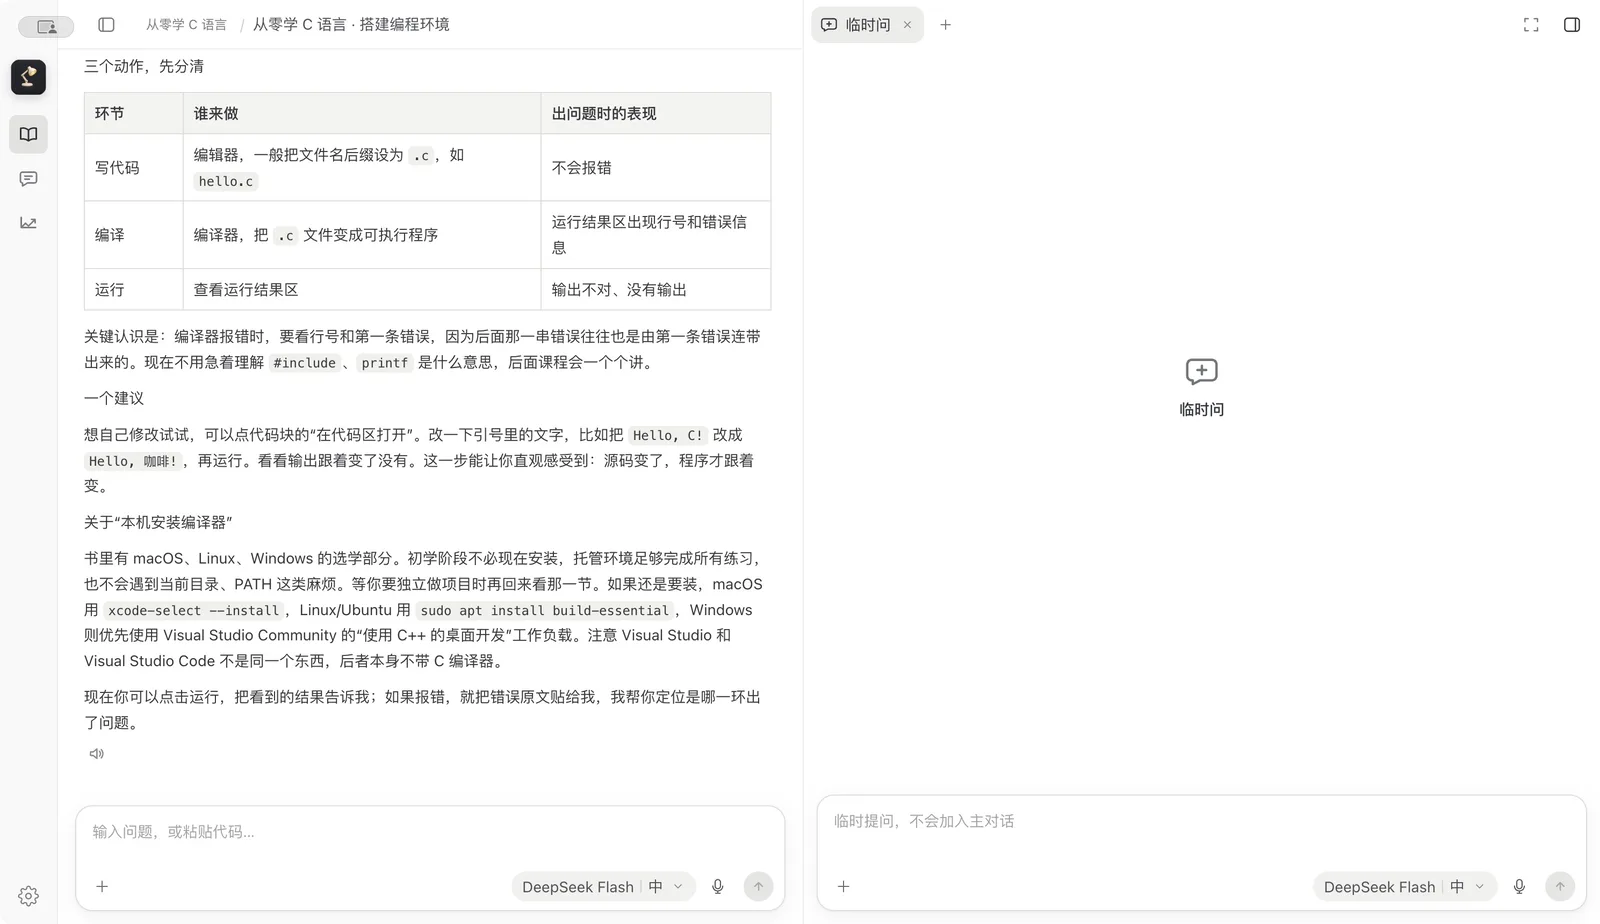Image resolution: width=1600 pixels, height=924 pixels.
Task: Enter fullscreen with the expand icon
Action: [x=1531, y=25]
